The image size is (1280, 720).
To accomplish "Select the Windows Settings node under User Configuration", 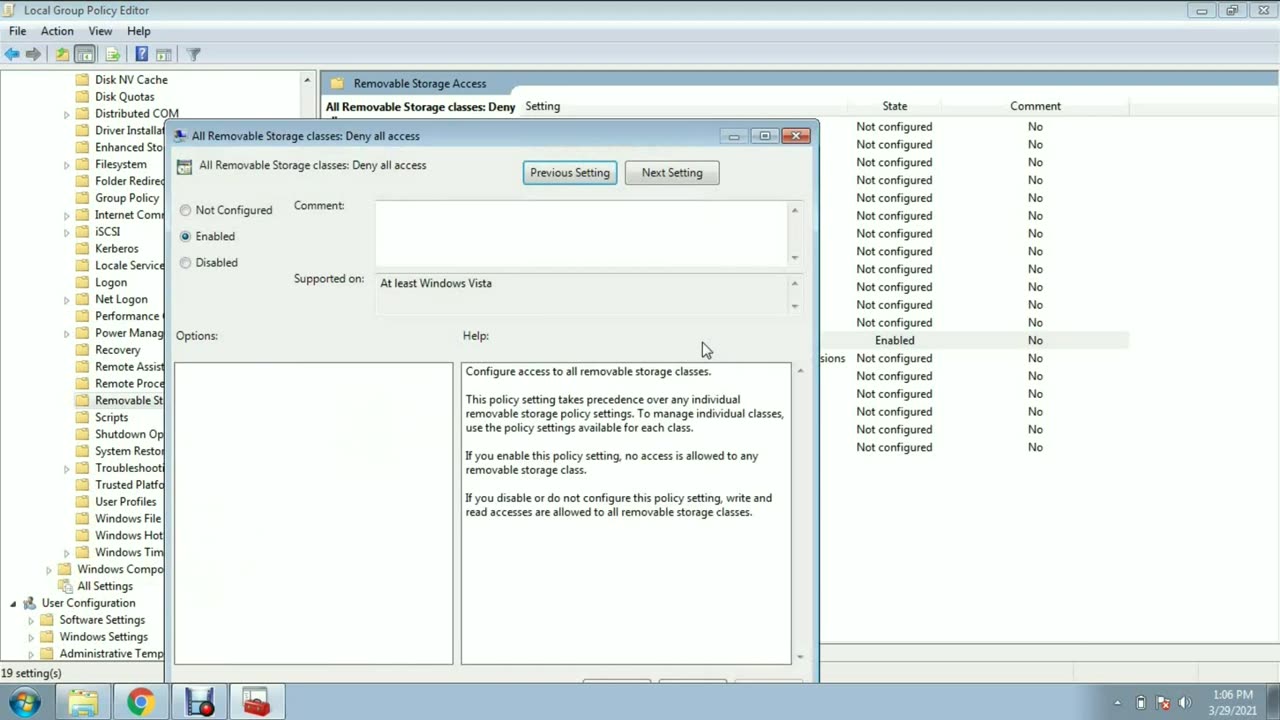I will tap(103, 637).
